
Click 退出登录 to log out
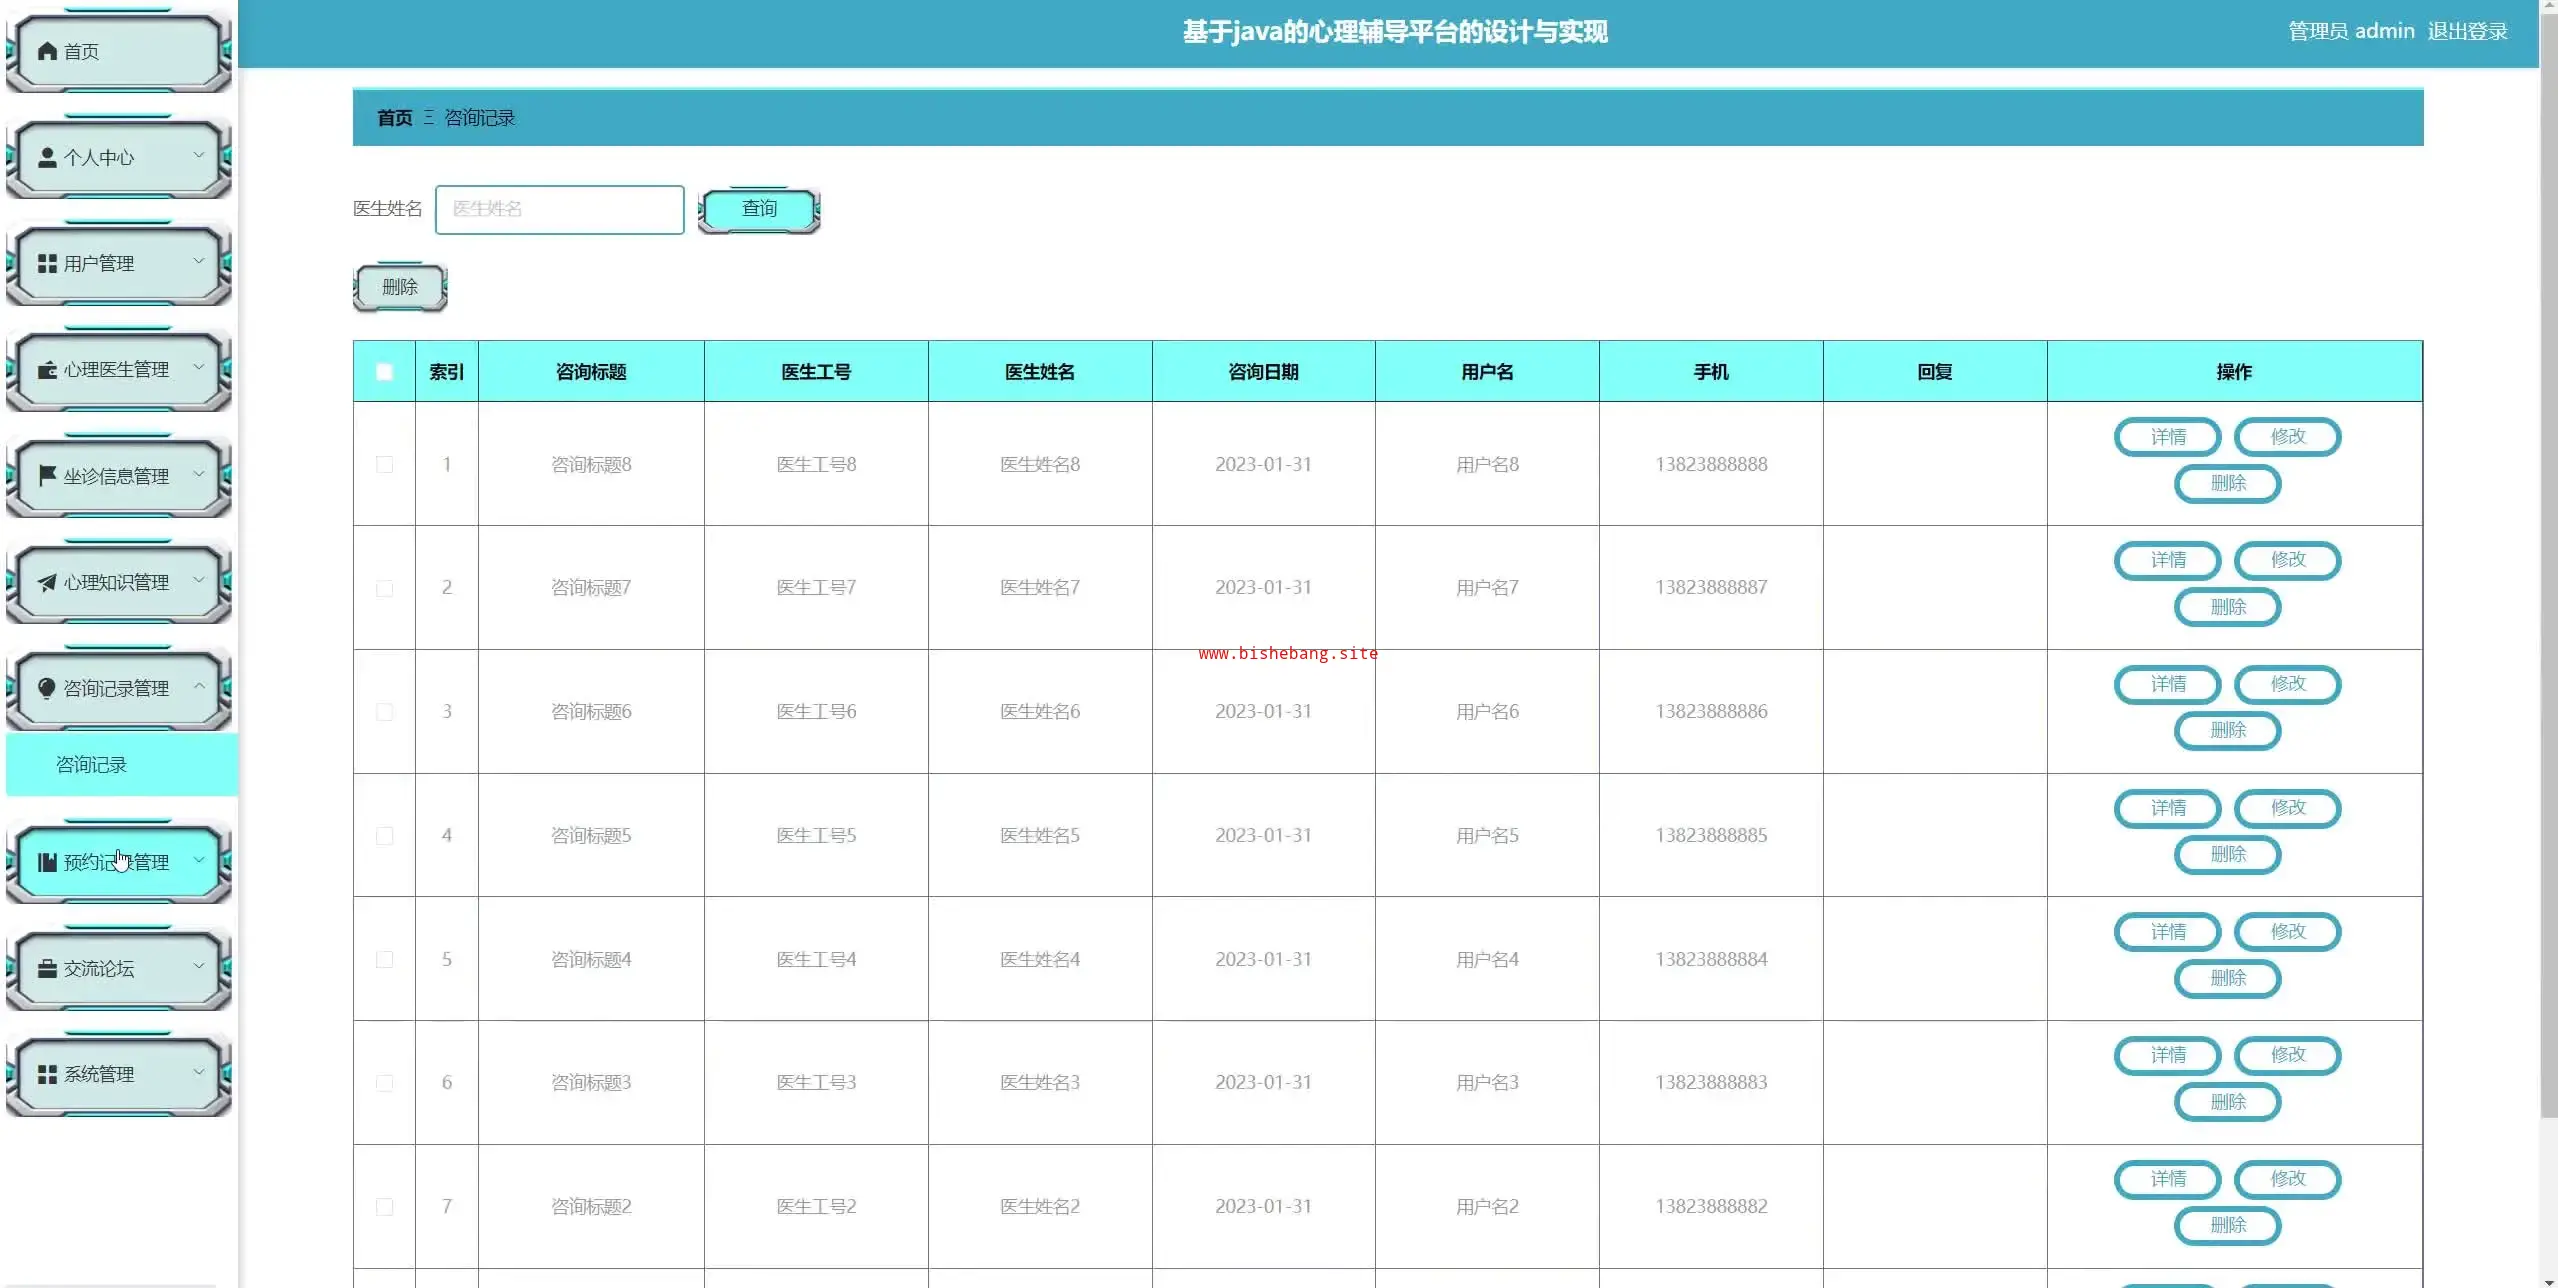coord(2467,32)
